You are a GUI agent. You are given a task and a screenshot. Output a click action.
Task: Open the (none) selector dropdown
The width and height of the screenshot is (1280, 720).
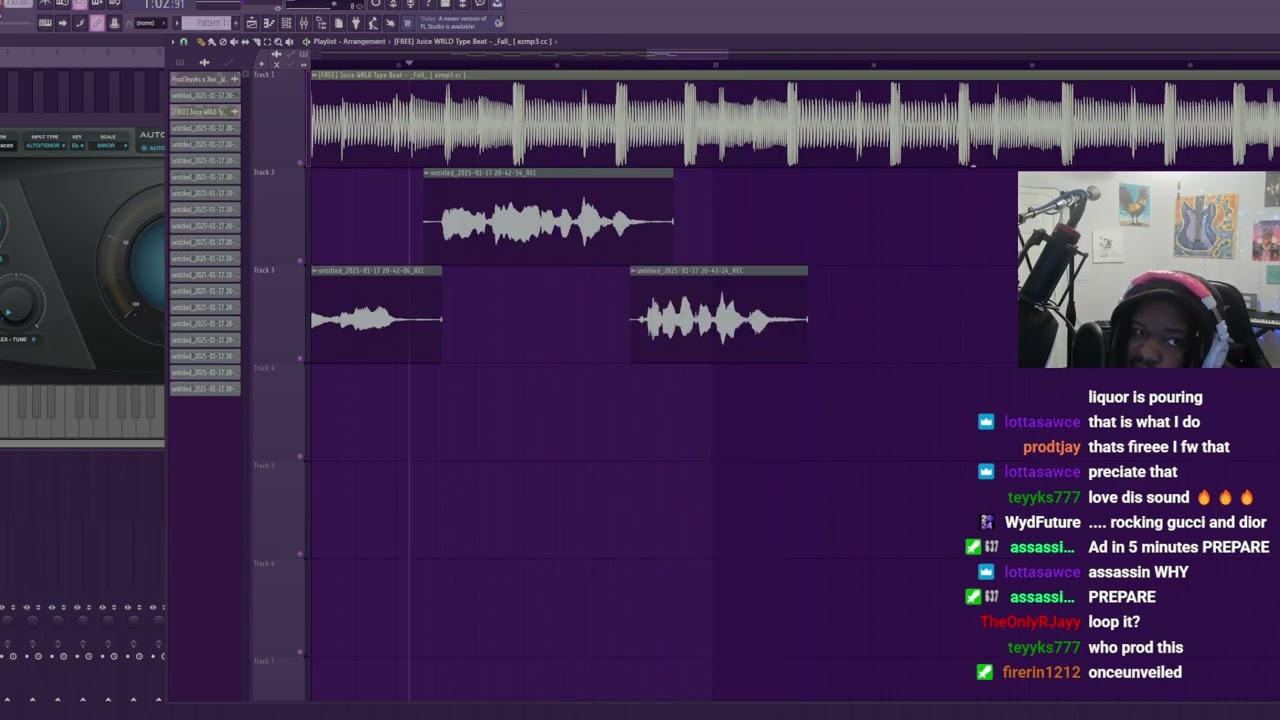[151, 23]
